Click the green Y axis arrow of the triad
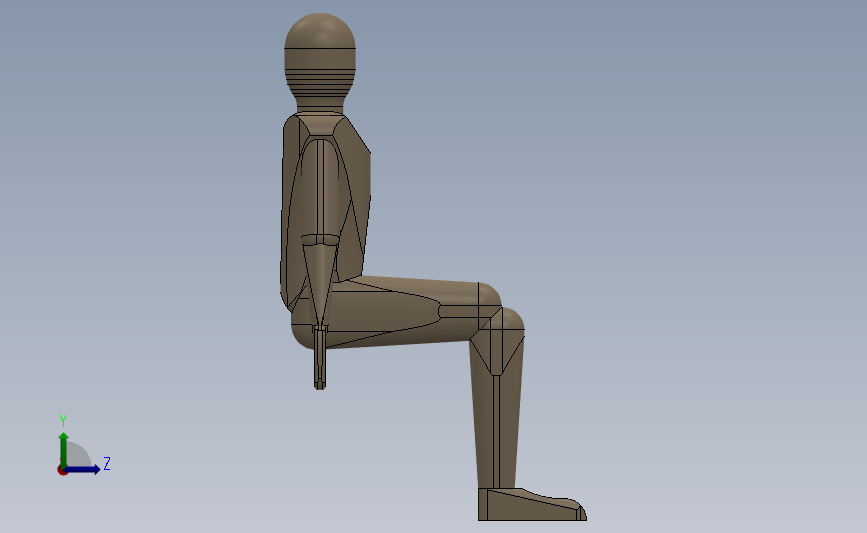 (64, 449)
